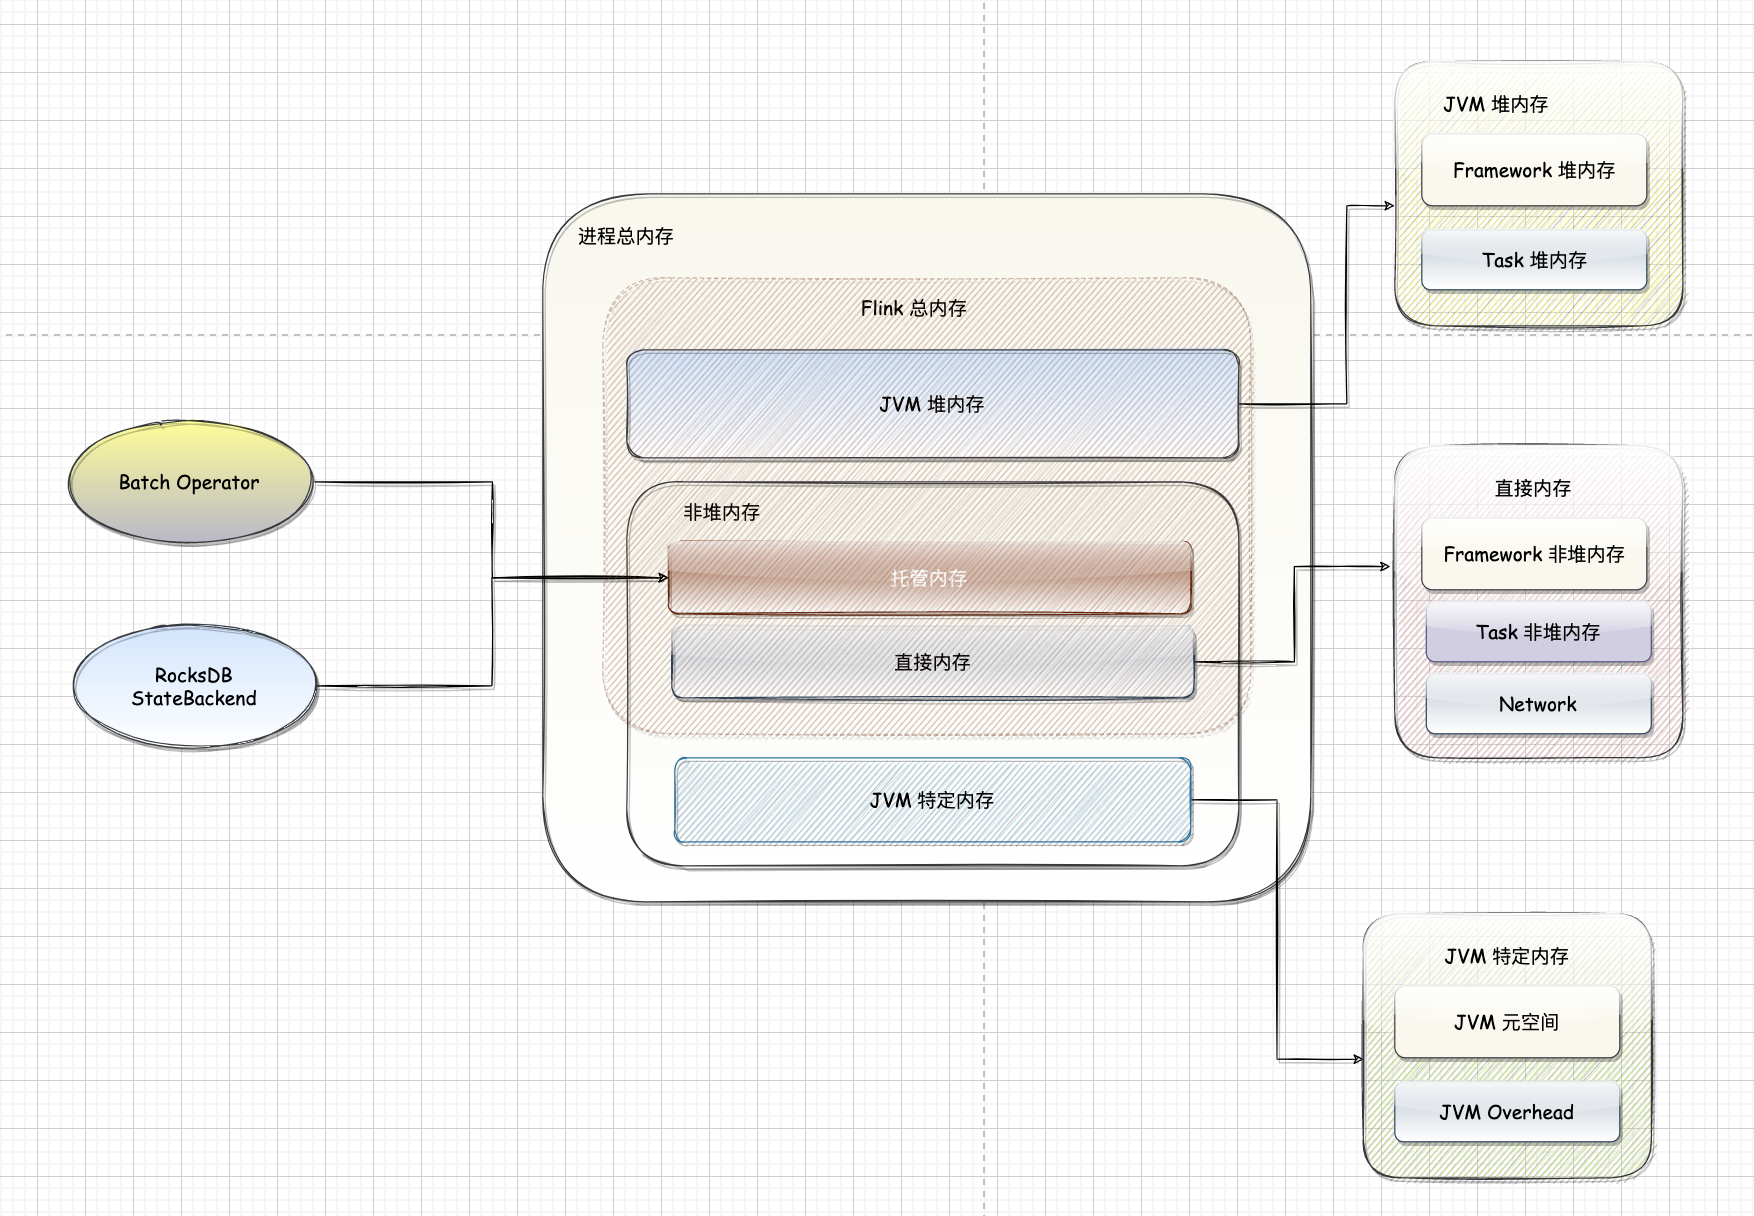Select the Batch Operator ellipse

click(x=190, y=483)
